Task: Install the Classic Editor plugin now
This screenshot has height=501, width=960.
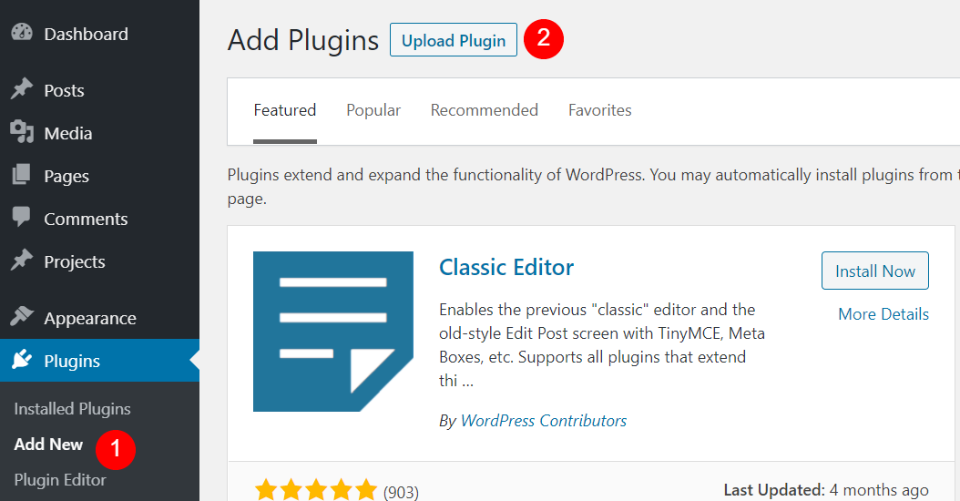Action: tap(875, 271)
